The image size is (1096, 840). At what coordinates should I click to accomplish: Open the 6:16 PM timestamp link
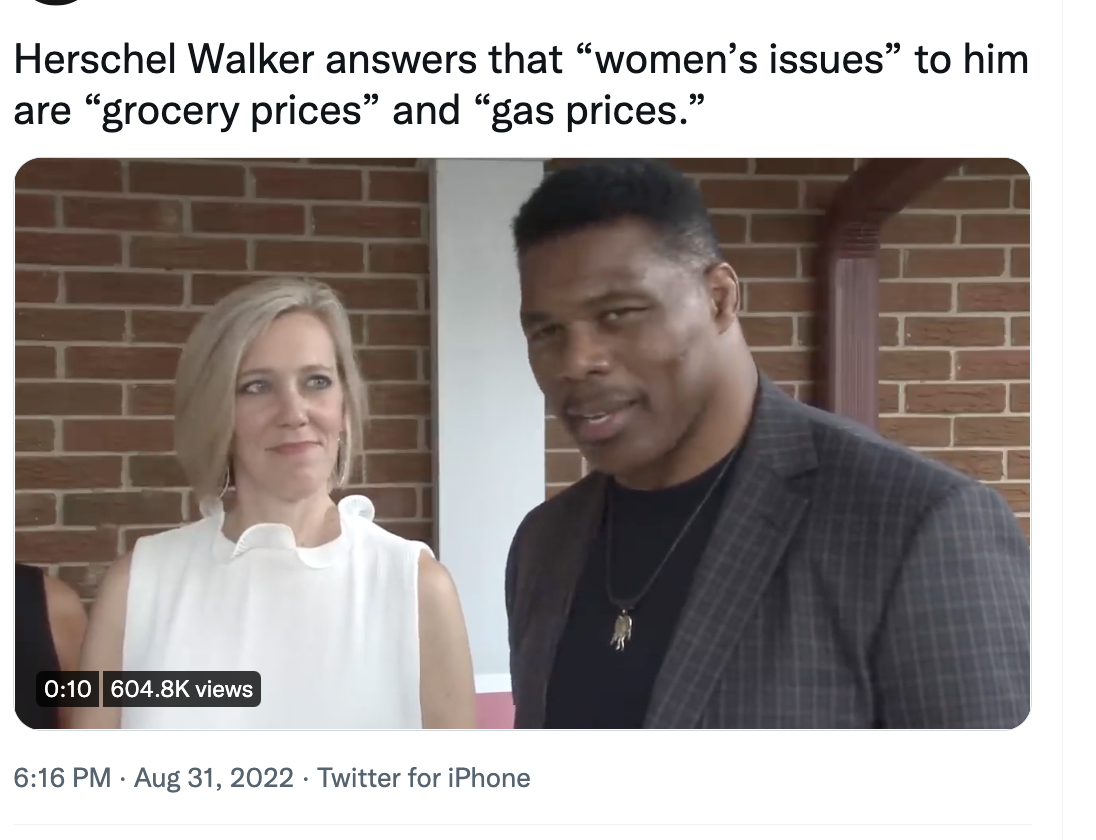(62, 778)
